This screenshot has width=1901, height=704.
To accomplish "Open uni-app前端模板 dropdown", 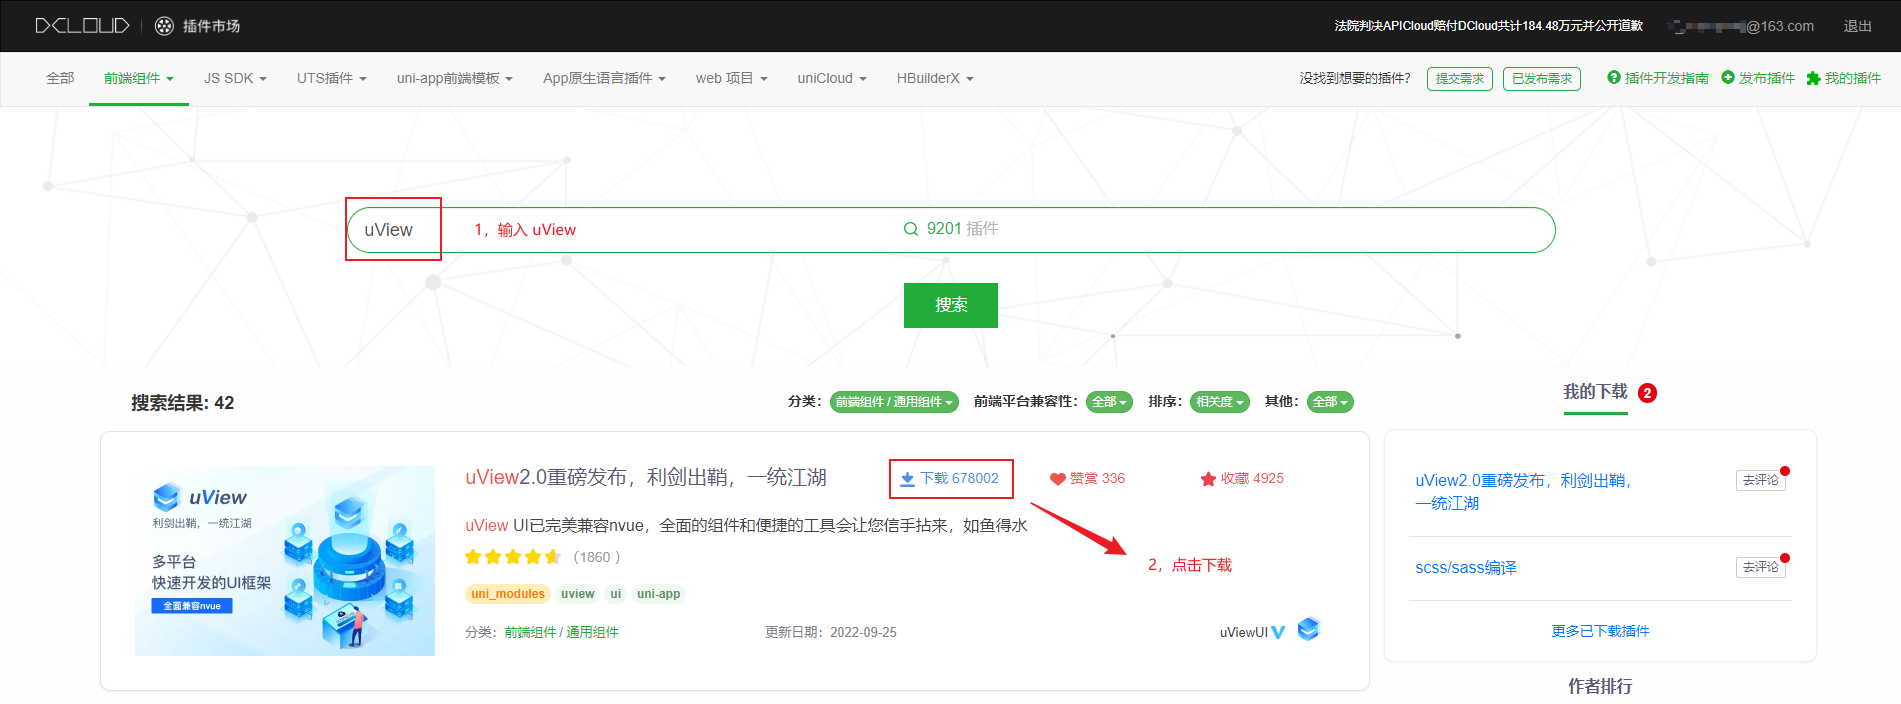I will (455, 78).
